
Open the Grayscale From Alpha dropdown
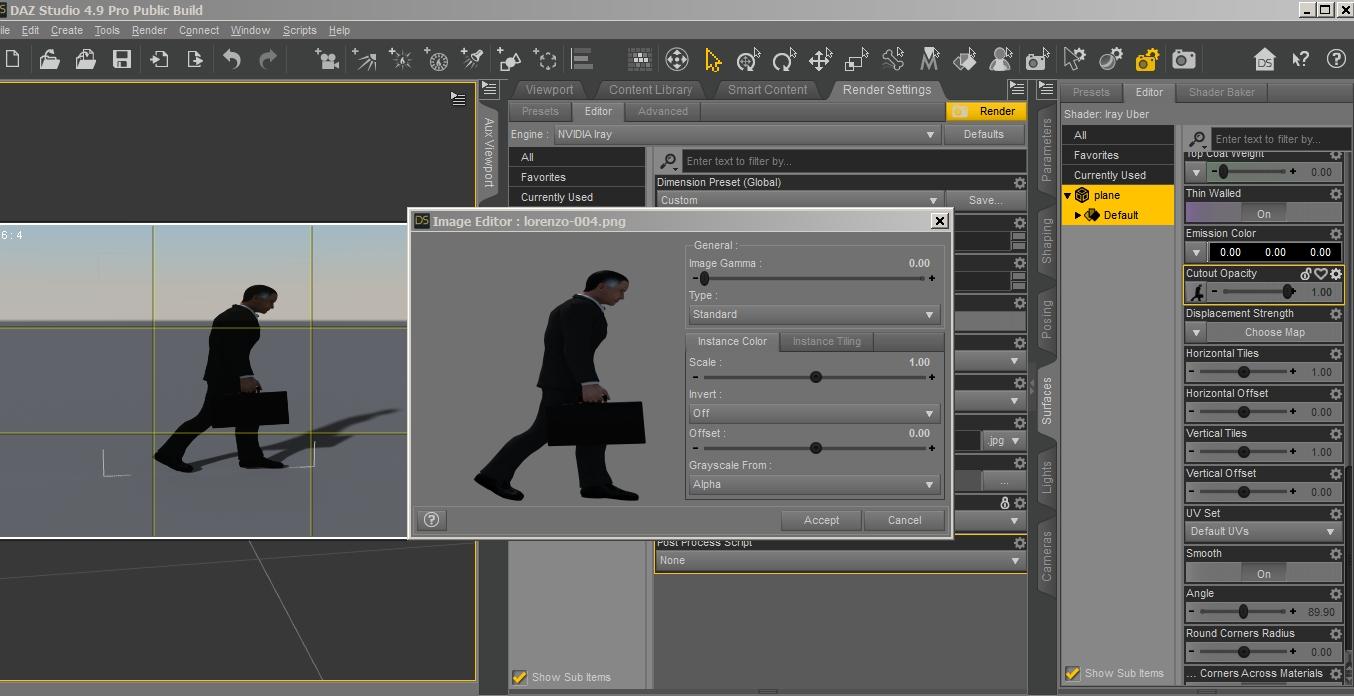pos(814,484)
